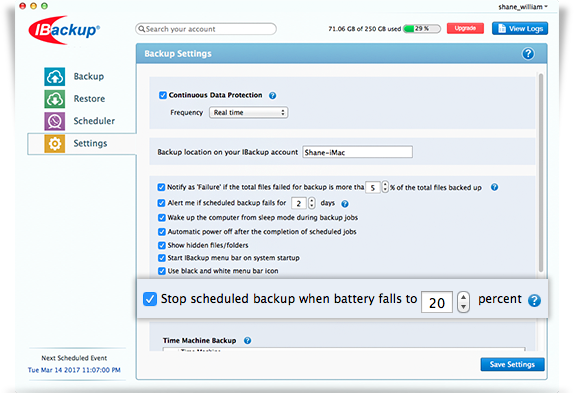
Task: Show help for Time Machine Backup
Action: (247, 340)
